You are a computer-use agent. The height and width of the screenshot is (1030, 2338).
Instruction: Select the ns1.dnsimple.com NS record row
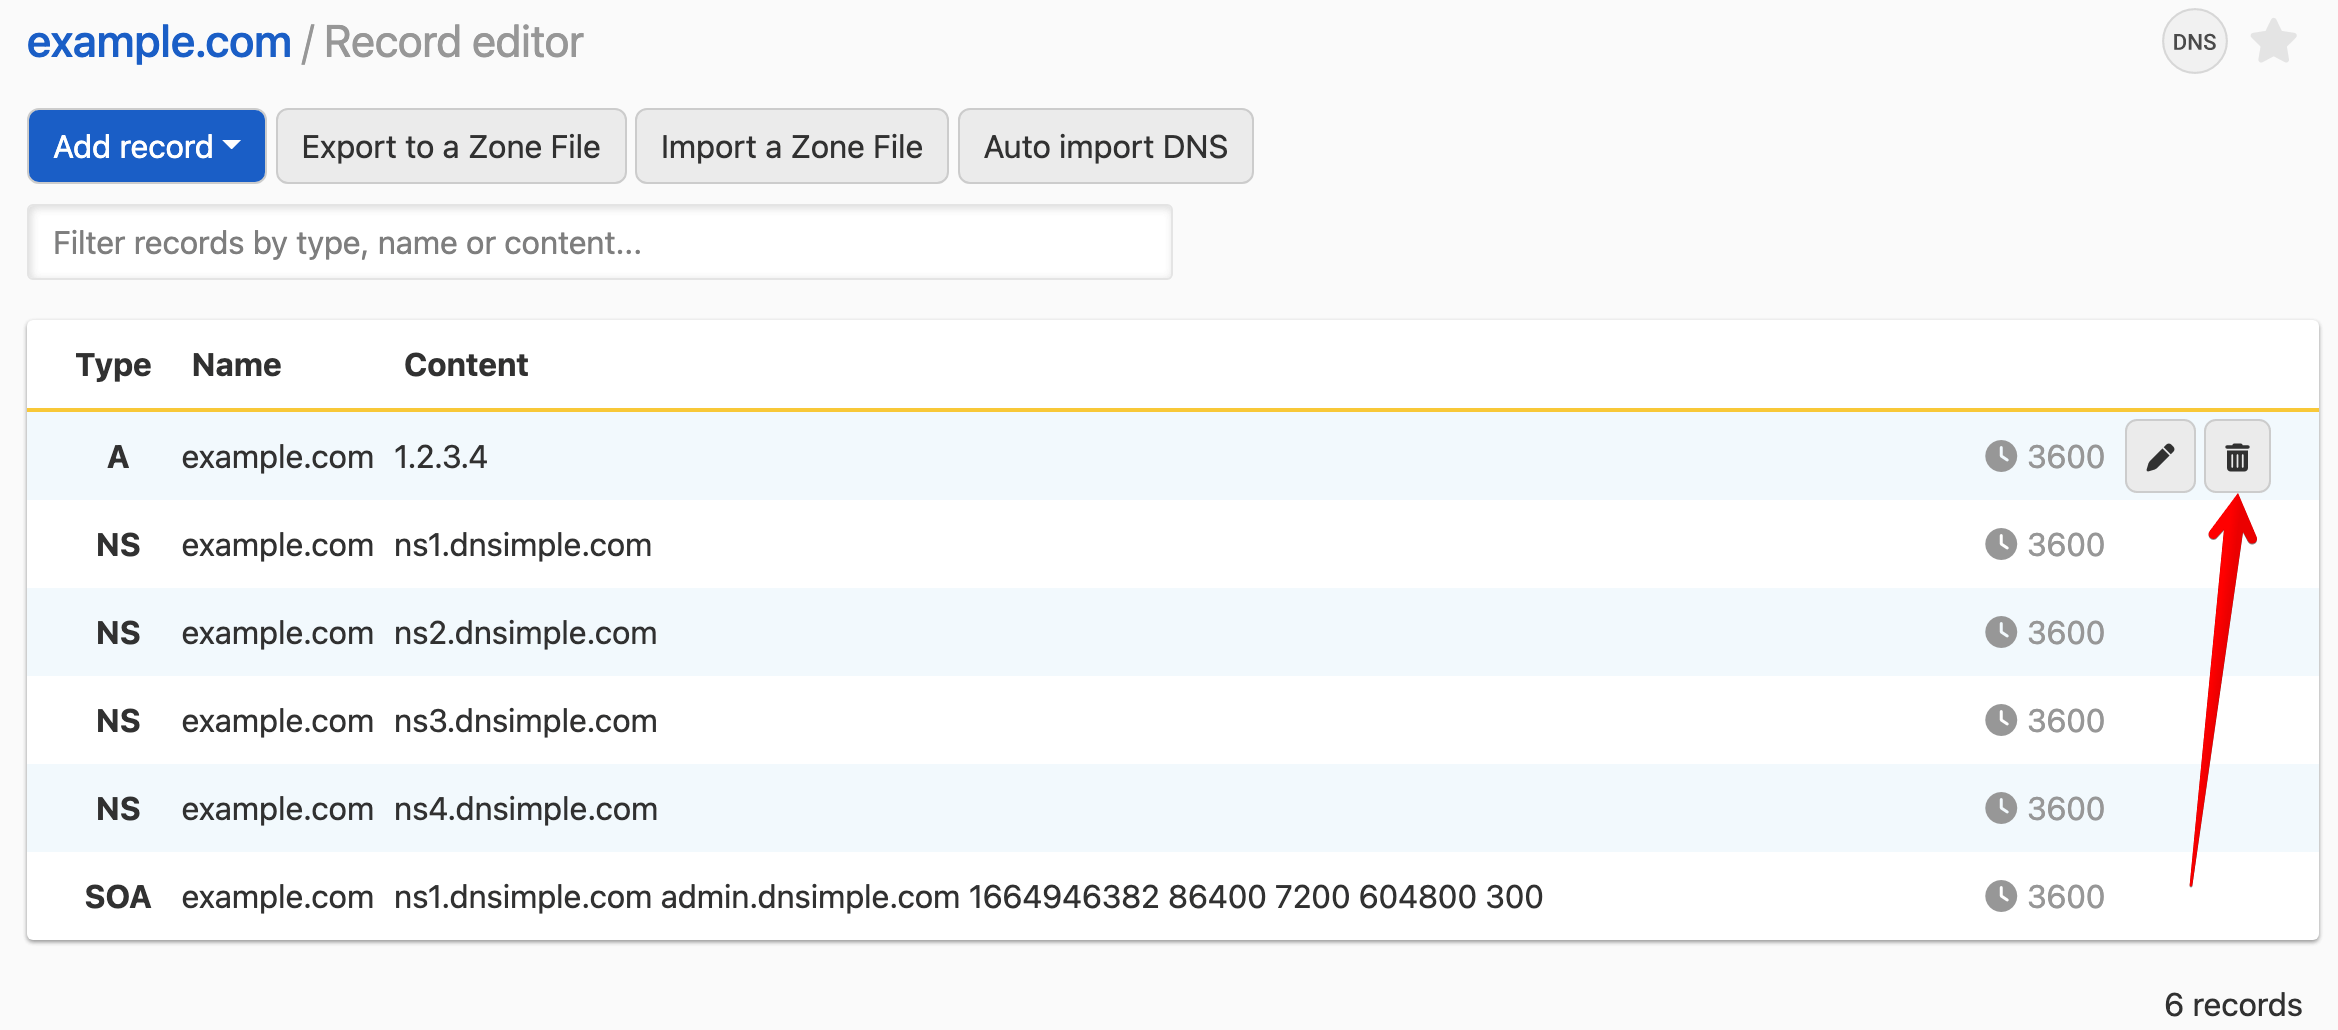tap(522, 545)
